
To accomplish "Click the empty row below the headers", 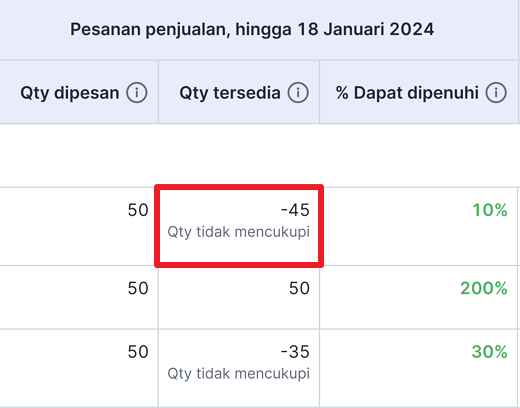I will pos(259,155).
